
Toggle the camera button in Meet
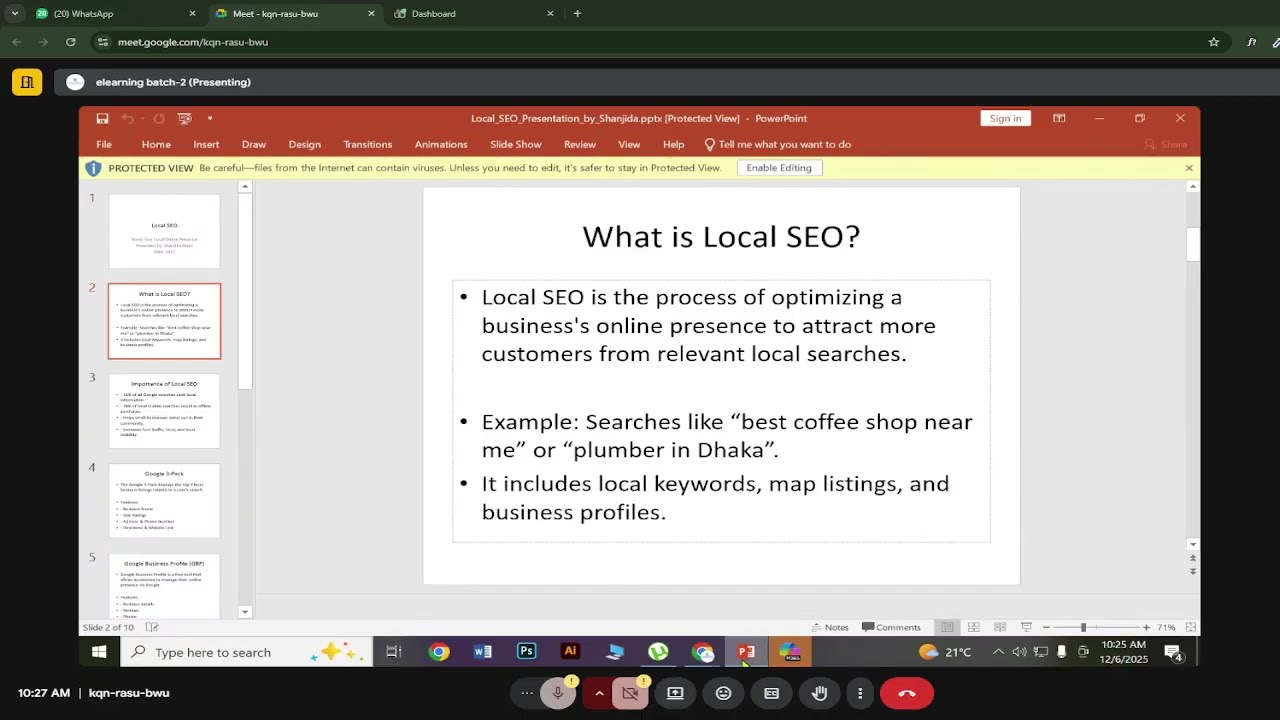[630, 693]
